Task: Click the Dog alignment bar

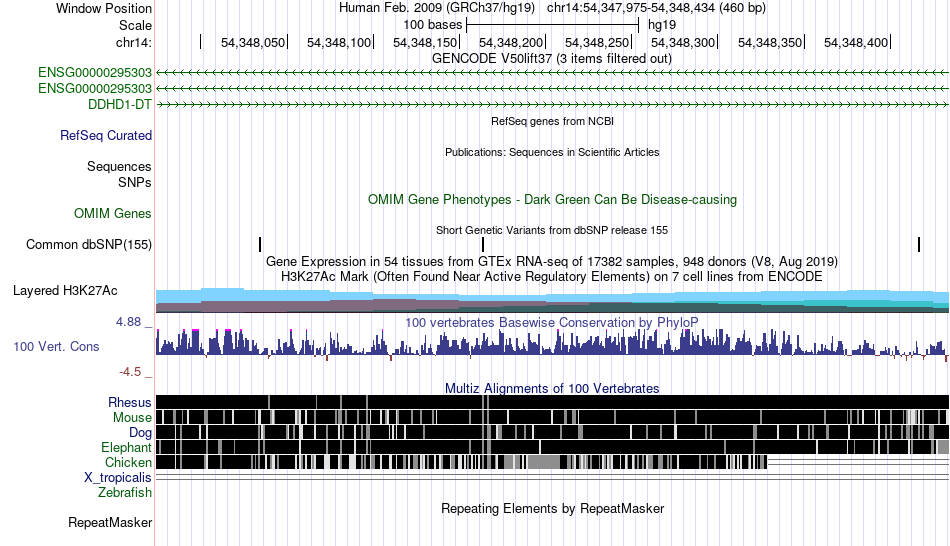Action: [553, 432]
